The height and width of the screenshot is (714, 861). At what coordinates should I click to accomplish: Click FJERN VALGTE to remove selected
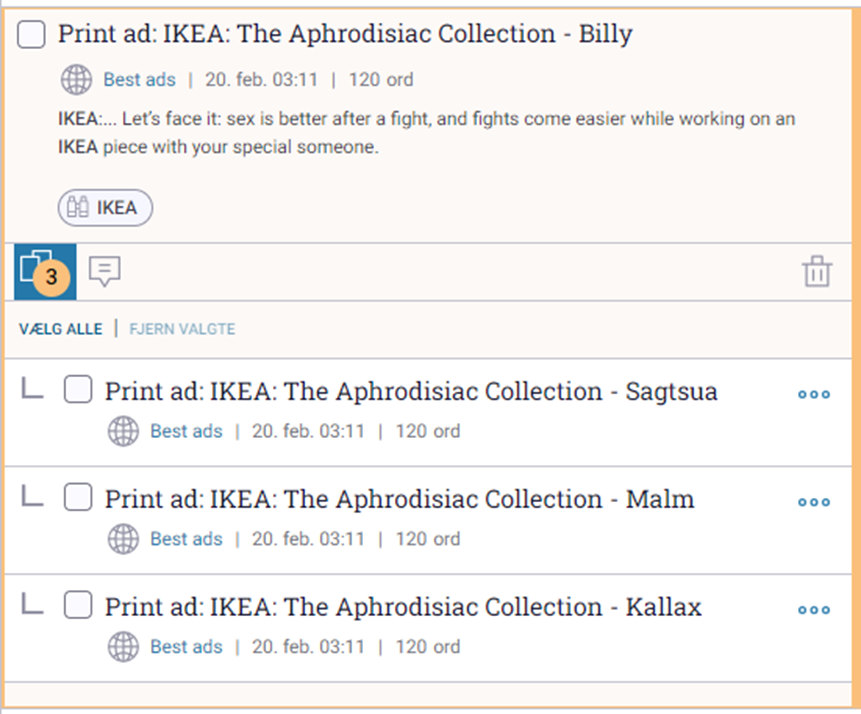click(182, 329)
